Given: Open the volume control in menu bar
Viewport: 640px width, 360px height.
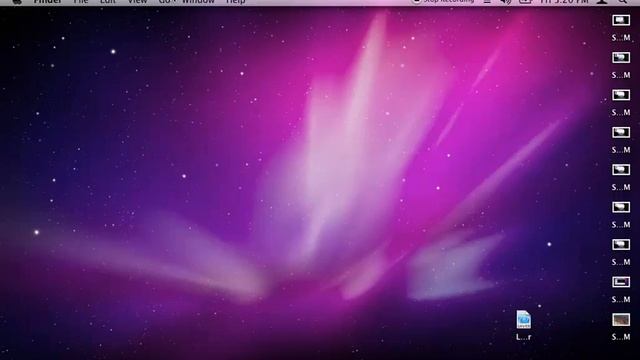Looking at the screenshot, I should (506, 2).
